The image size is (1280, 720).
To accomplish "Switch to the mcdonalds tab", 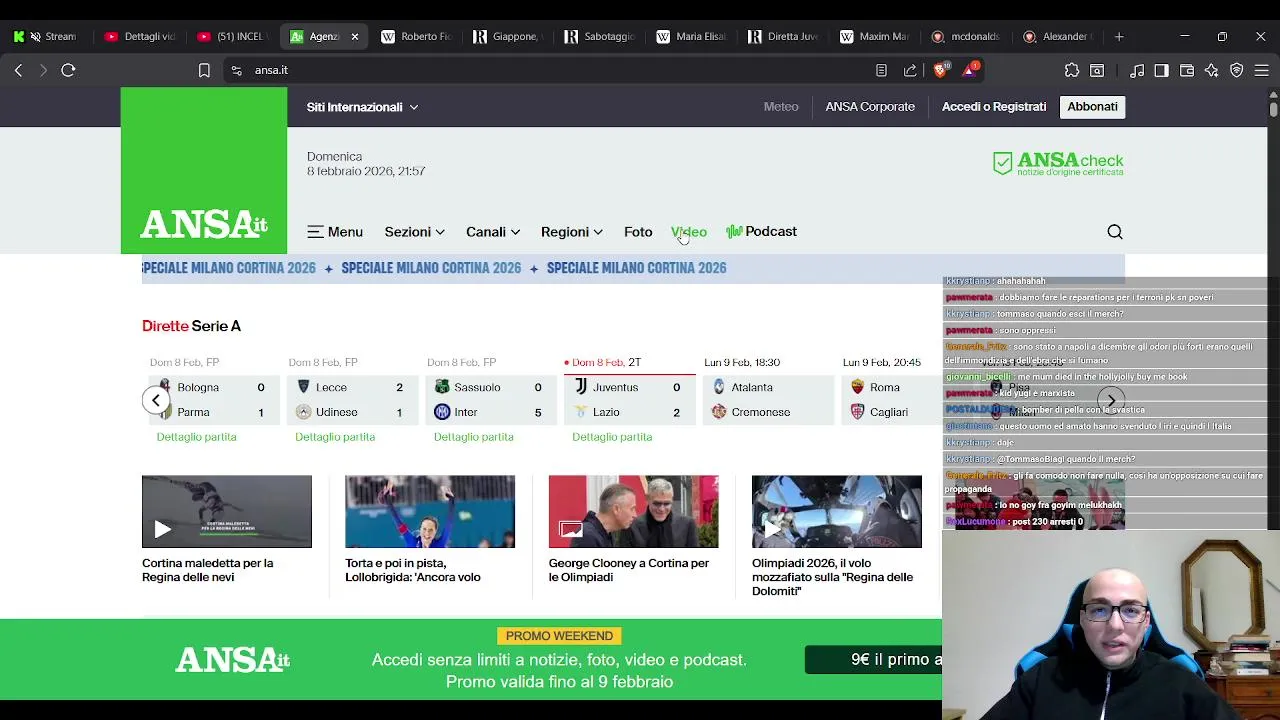I will 965,36.
